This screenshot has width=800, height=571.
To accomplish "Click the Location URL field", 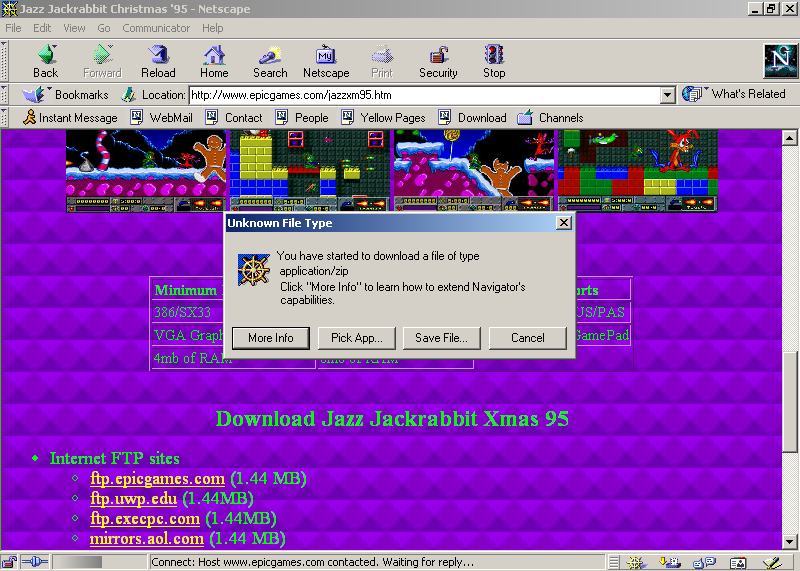I will tap(424, 95).
